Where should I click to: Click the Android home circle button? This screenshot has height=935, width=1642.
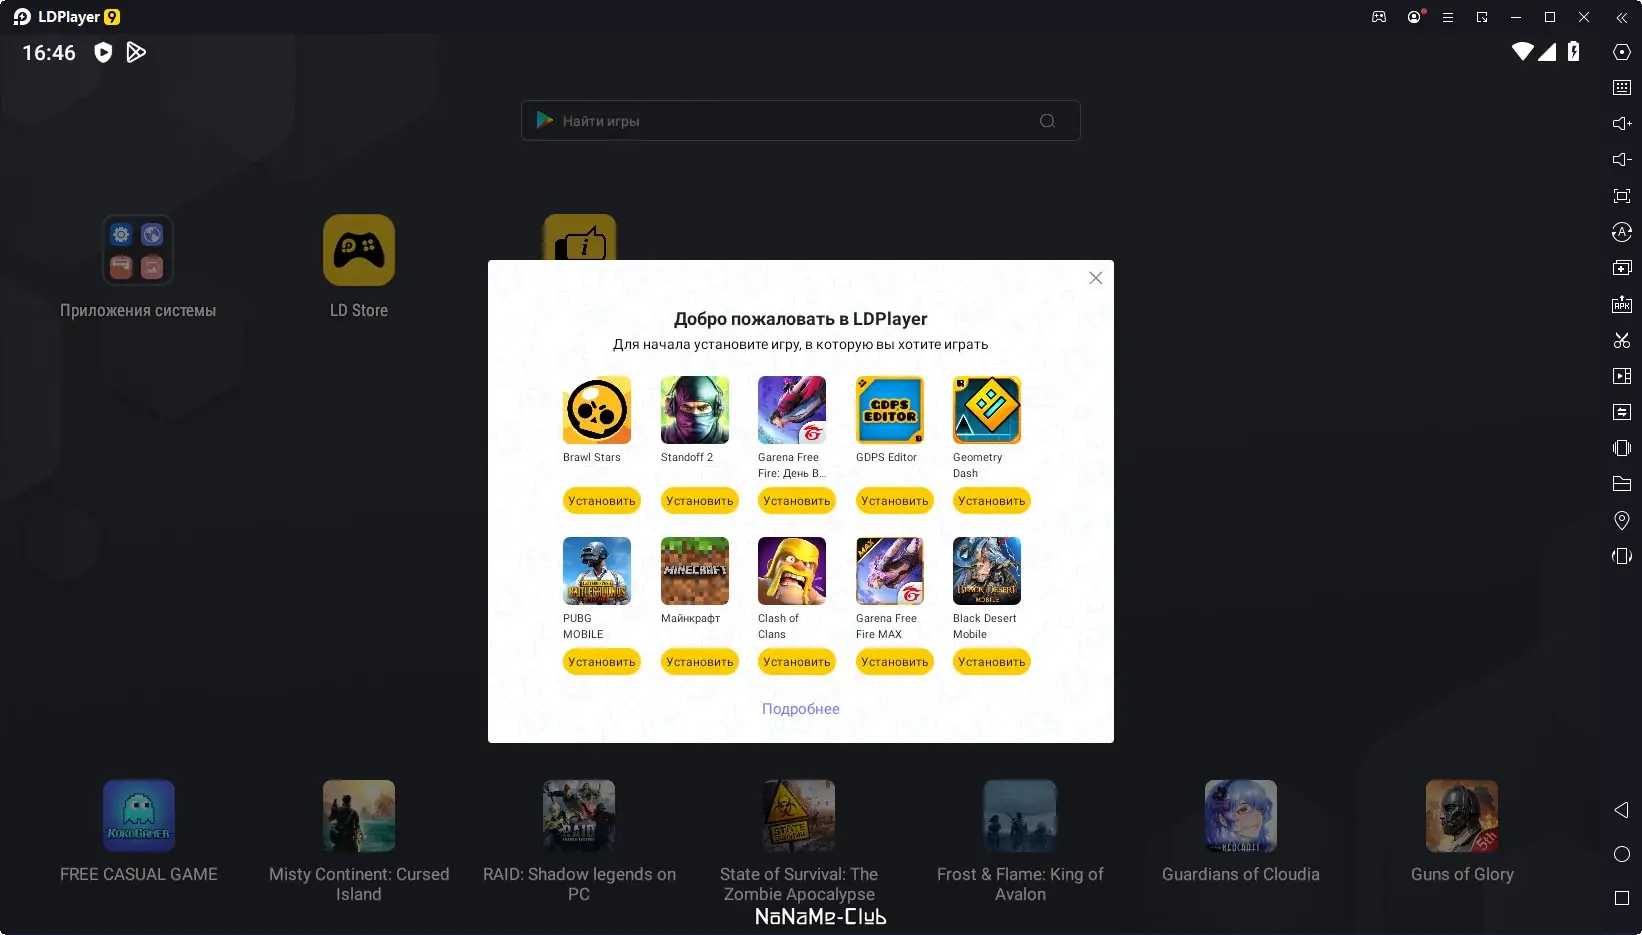(1622, 854)
